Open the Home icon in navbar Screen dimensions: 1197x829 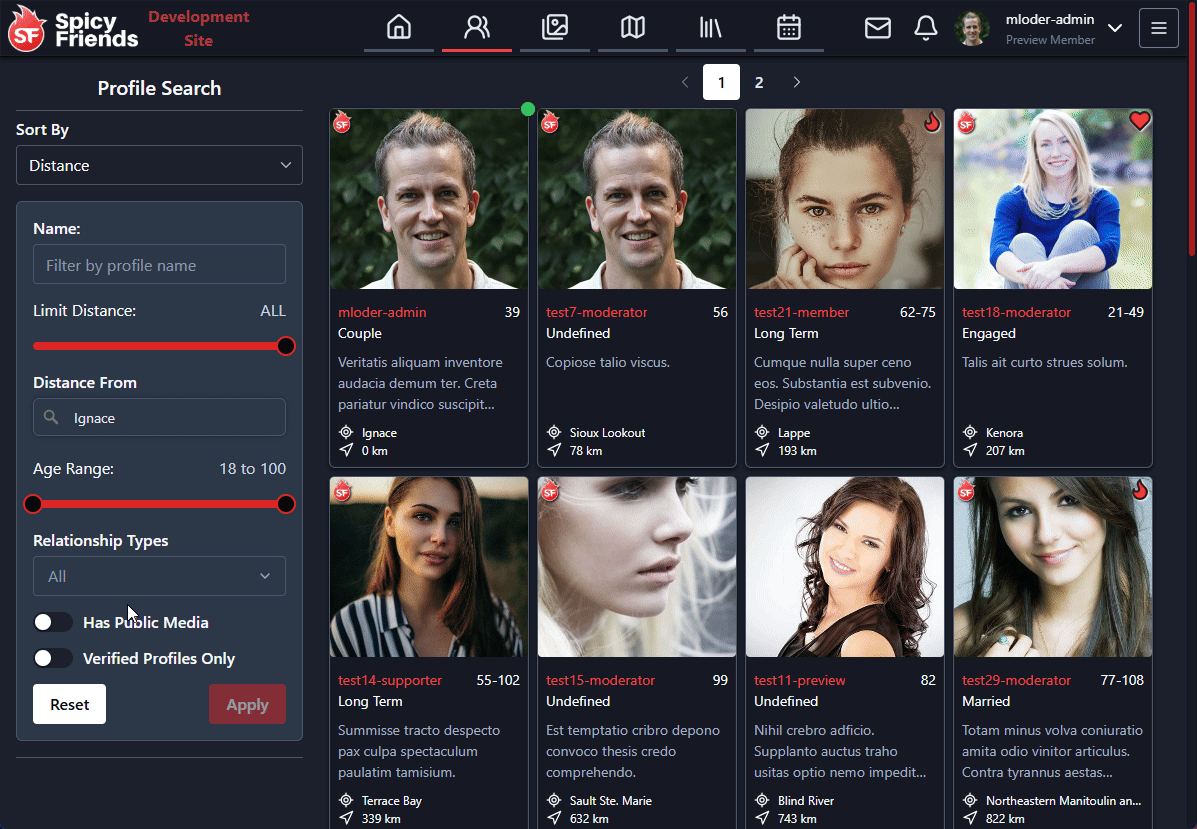(x=399, y=28)
